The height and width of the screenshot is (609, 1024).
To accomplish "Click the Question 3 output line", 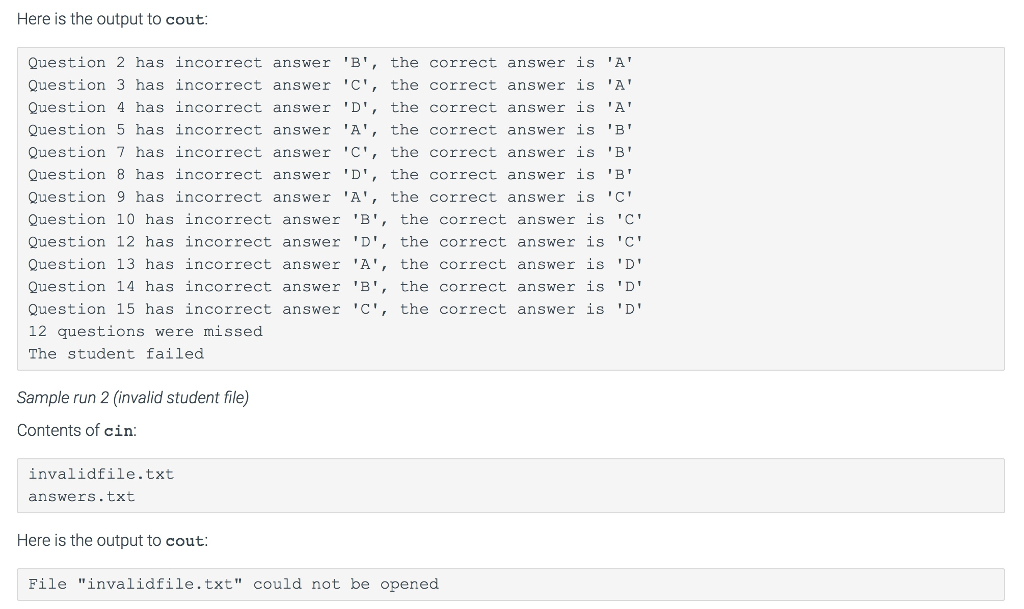I will (x=330, y=85).
